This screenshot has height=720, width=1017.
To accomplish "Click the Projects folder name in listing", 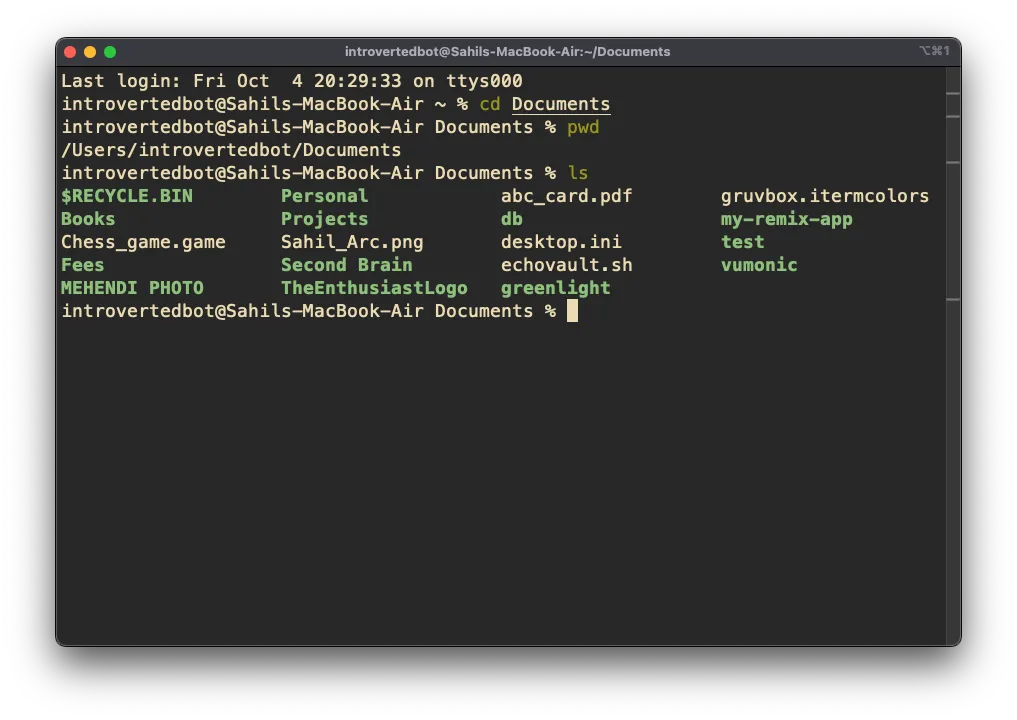I will coord(324,219).
